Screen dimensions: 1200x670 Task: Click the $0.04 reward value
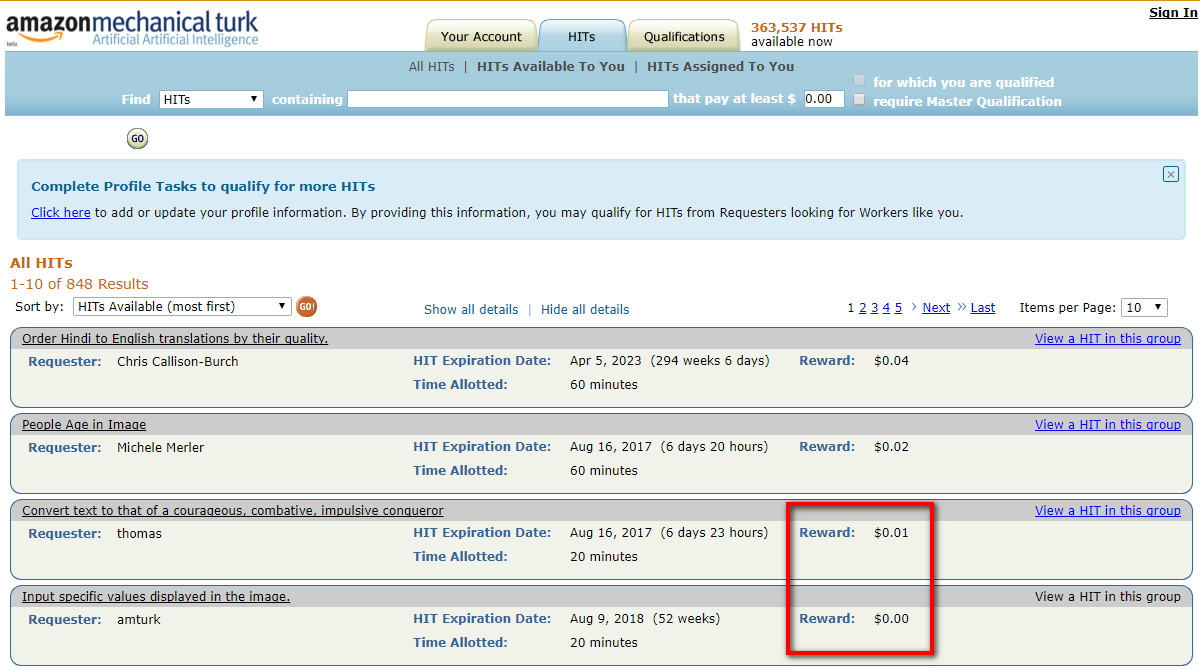click(x=891, y=361)
